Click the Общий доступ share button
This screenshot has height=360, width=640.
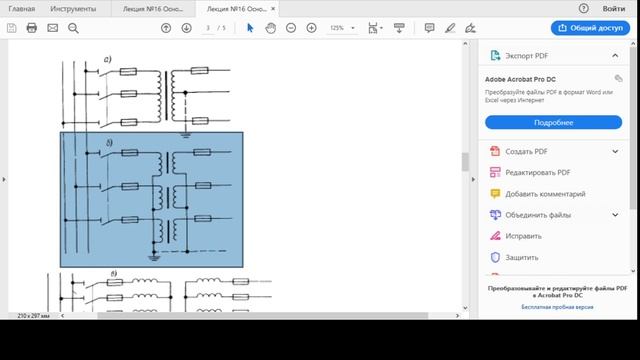point(590,28)
